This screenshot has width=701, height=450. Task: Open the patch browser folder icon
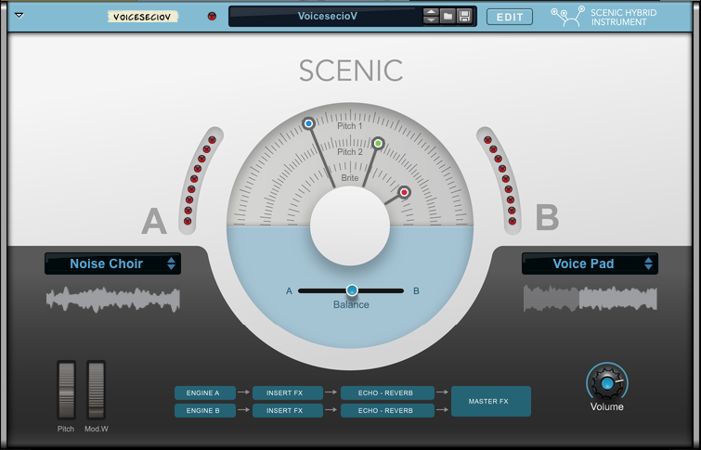[x=448, y=16]
